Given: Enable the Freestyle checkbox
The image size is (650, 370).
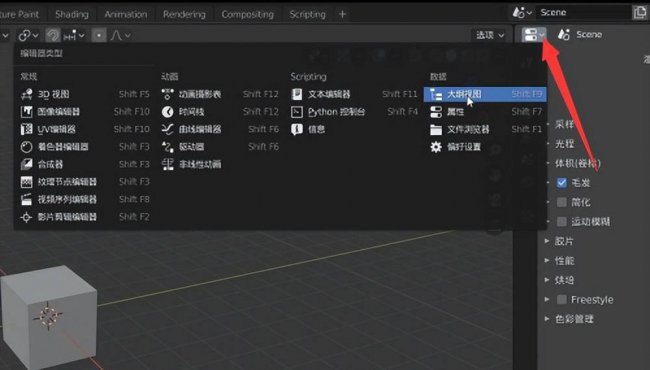Looking at the screenshot, I should pos(562,300).
